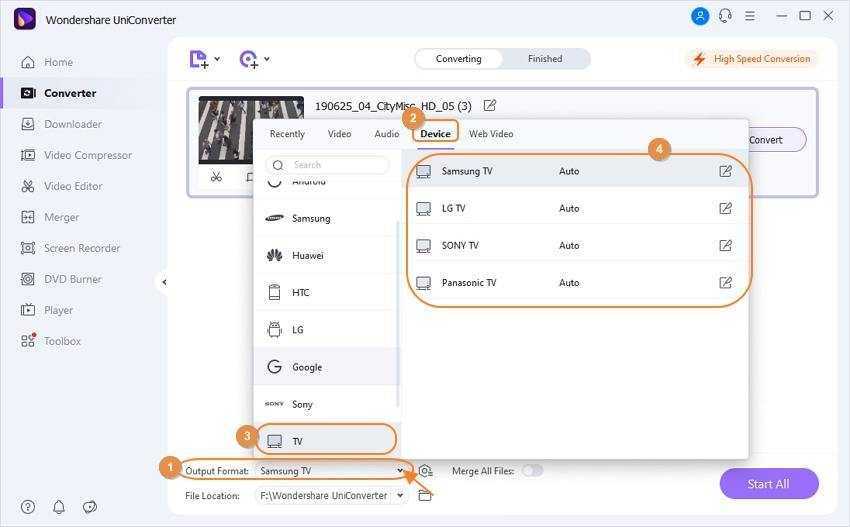This screenshot has height=527, width=850.
Task: Toggle Merge All Files switch
Action: tap(532, 471)
